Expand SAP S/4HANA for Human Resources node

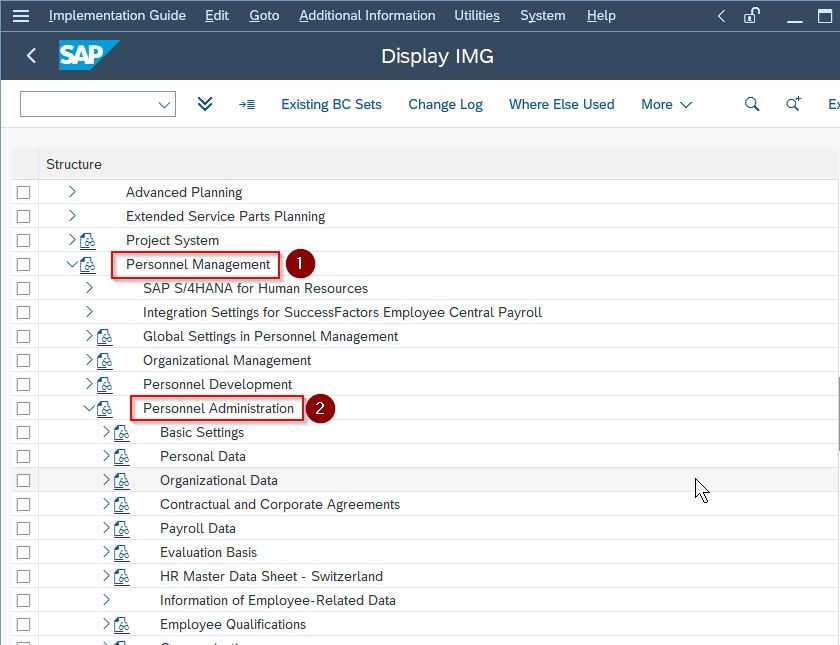pos(89,288)
